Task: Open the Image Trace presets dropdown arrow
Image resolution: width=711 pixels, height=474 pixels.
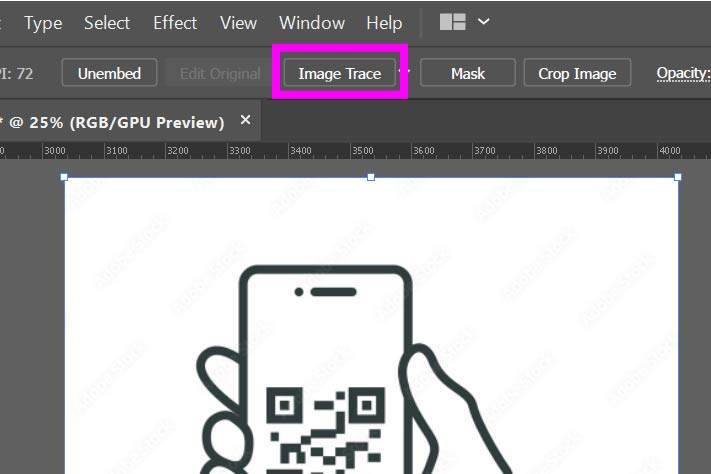Action: 404,71
